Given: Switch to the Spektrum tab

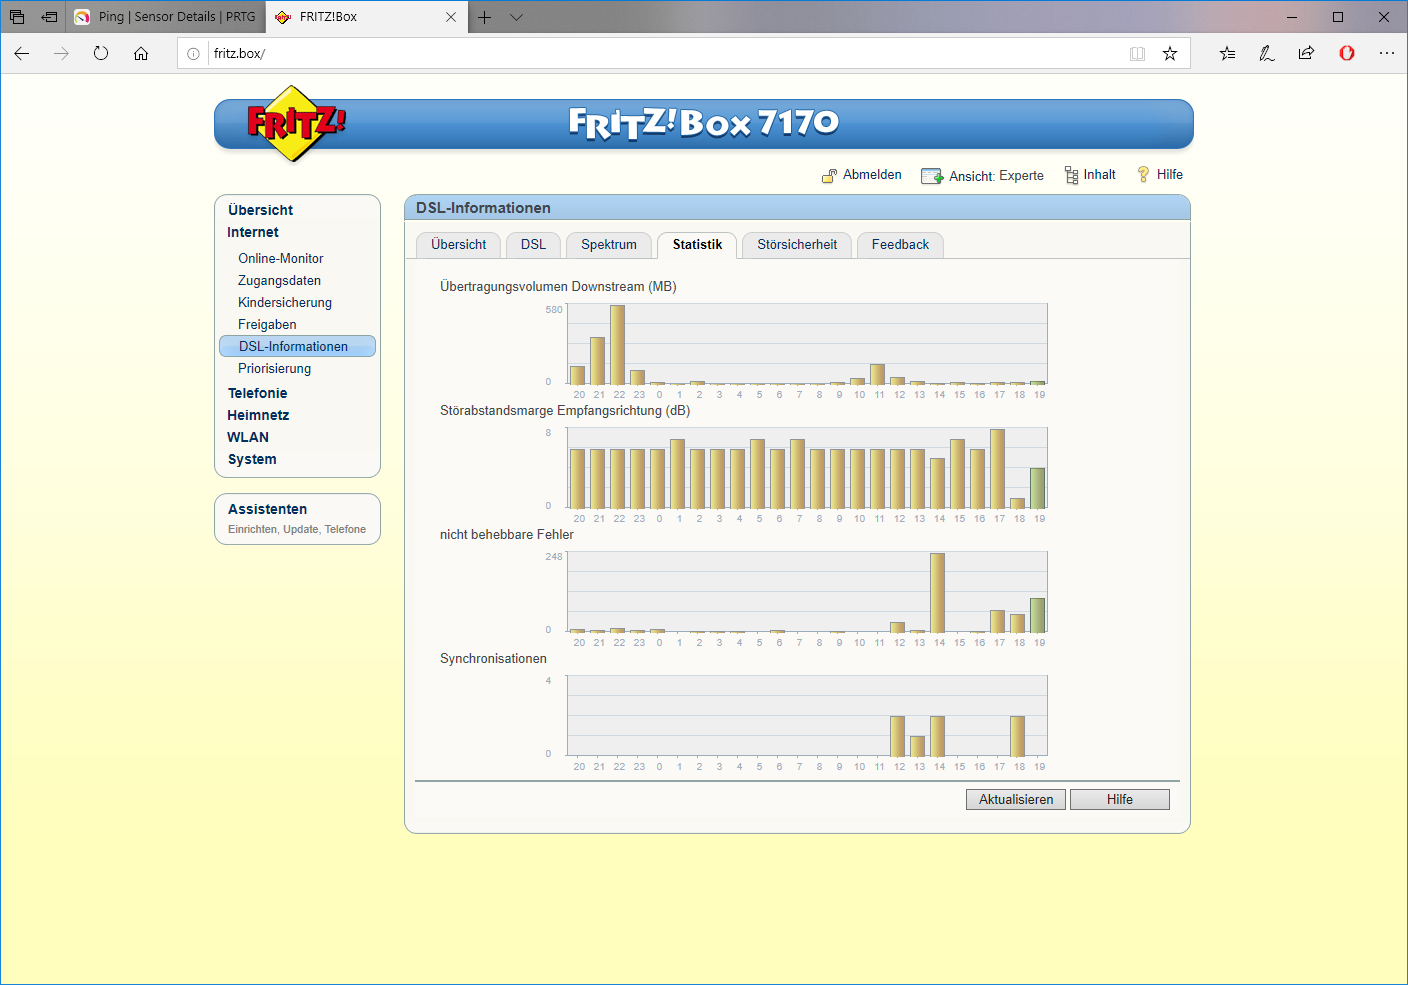Looking at the screenshot, I should point(608,245).
